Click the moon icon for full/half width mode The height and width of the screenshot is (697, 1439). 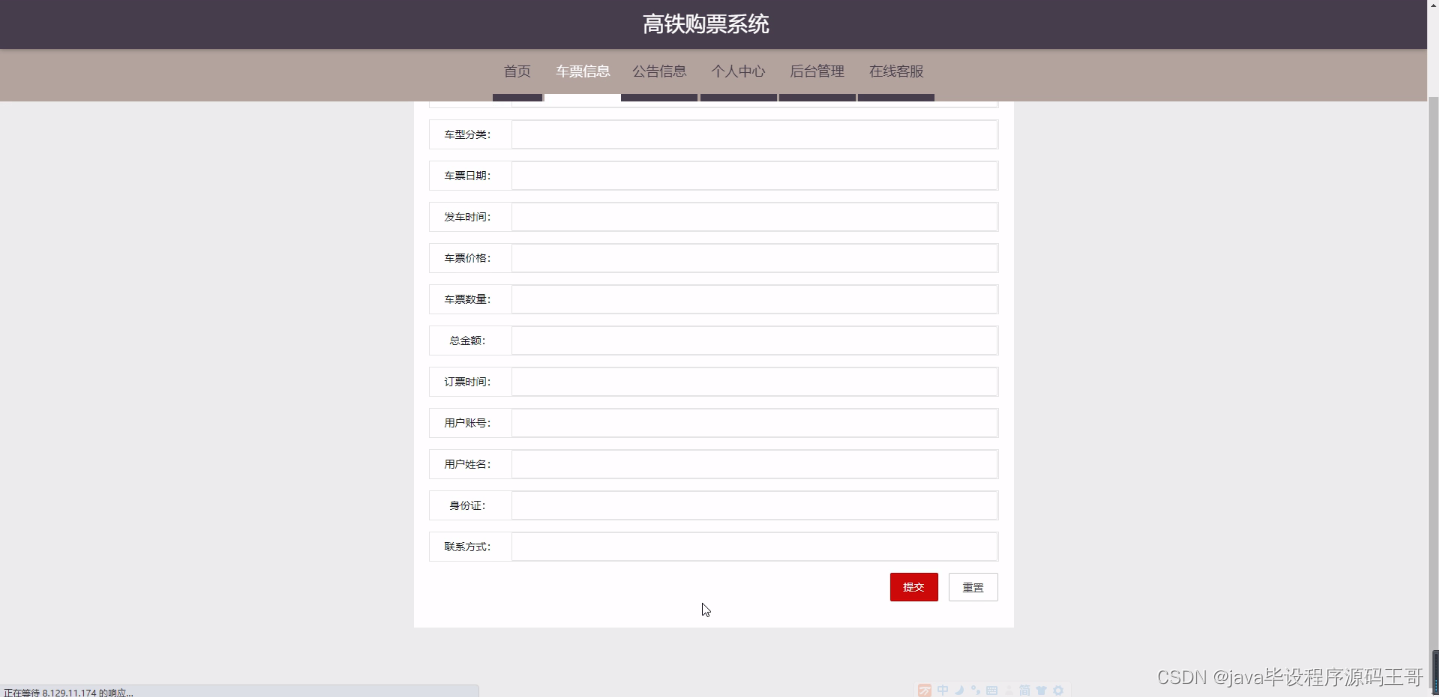tap(958, 690)
